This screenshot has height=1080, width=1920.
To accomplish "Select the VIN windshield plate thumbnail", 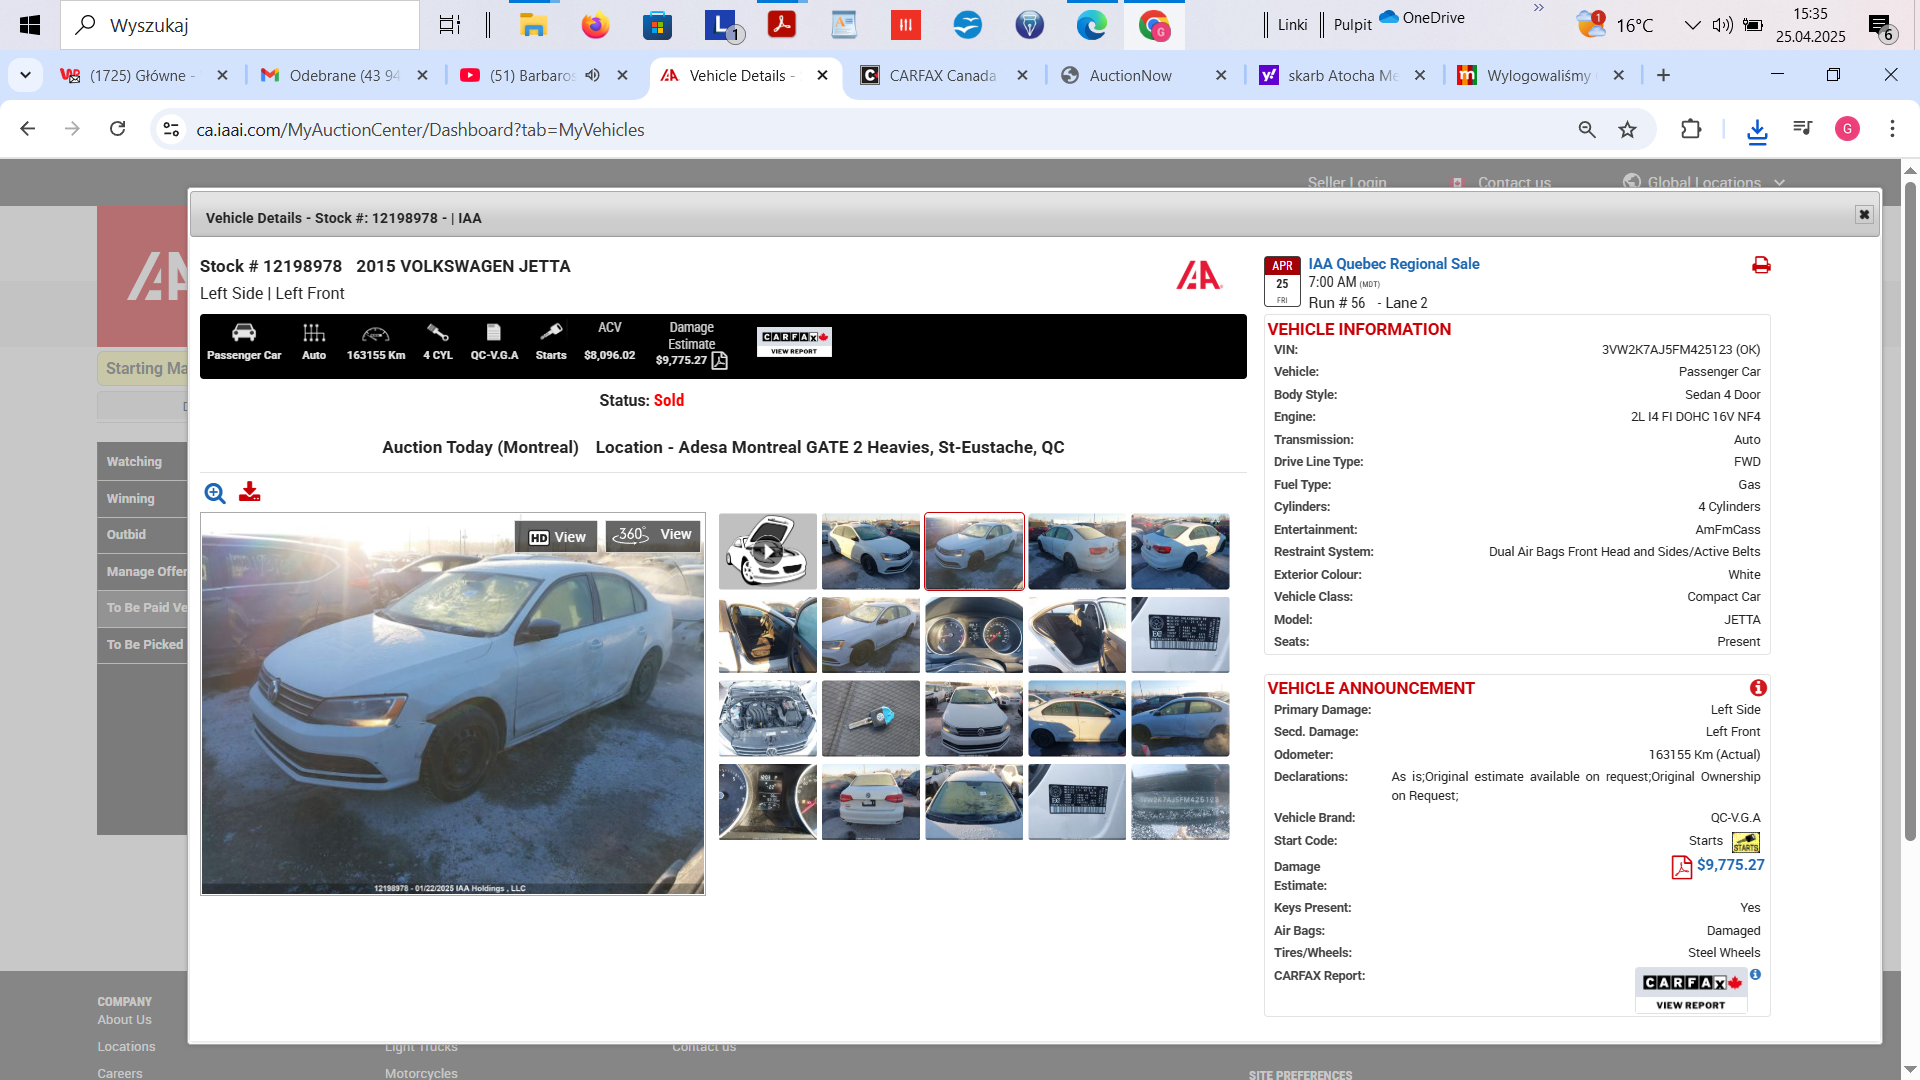I will pyautogui.click(x=1180, y=802).
